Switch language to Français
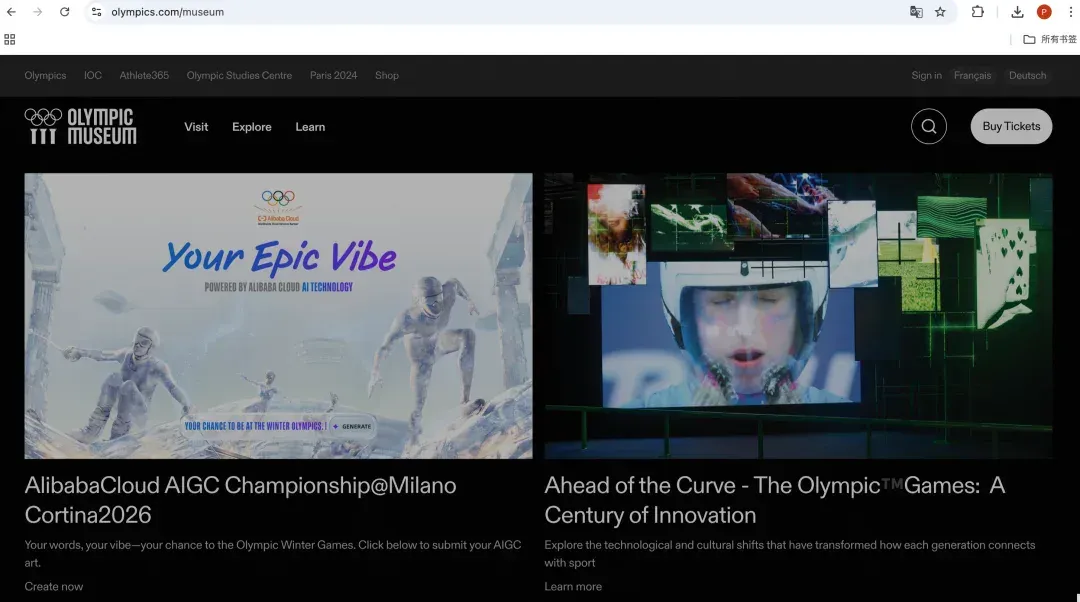The width and height of the screenshot is (1080, 602). tap(973, 75)
